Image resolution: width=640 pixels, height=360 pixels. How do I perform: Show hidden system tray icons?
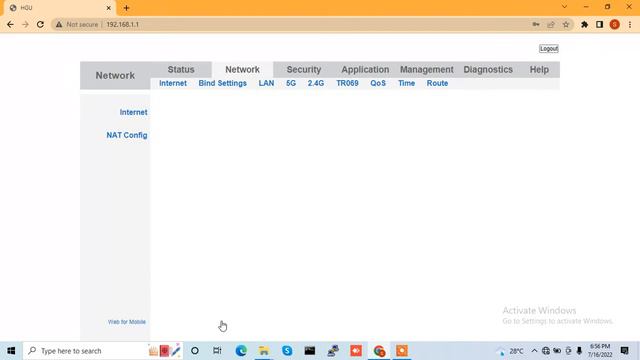point(534,351)
